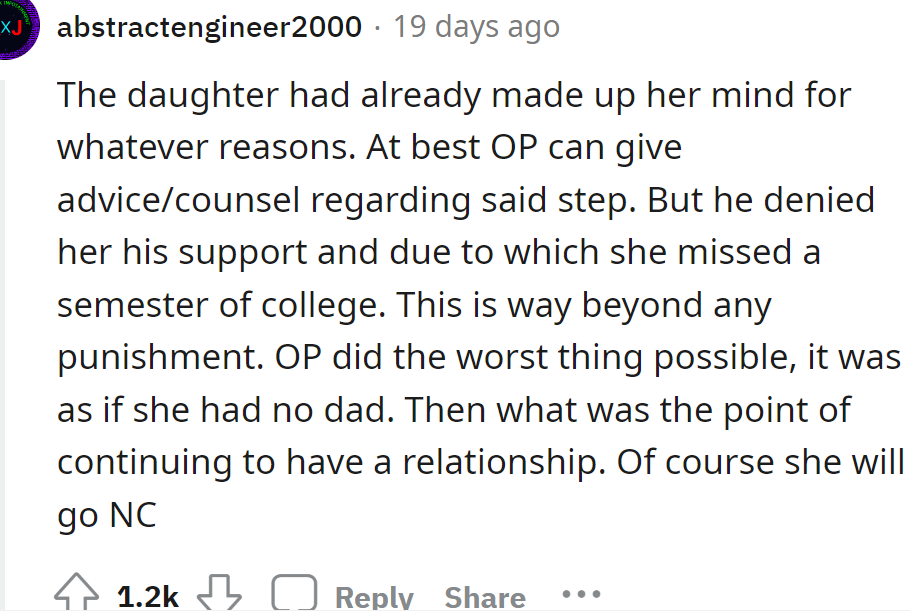Click abstractengineer2000's profile avatar
This screenshot has height=611, width=910.
[x=19, y=26]
